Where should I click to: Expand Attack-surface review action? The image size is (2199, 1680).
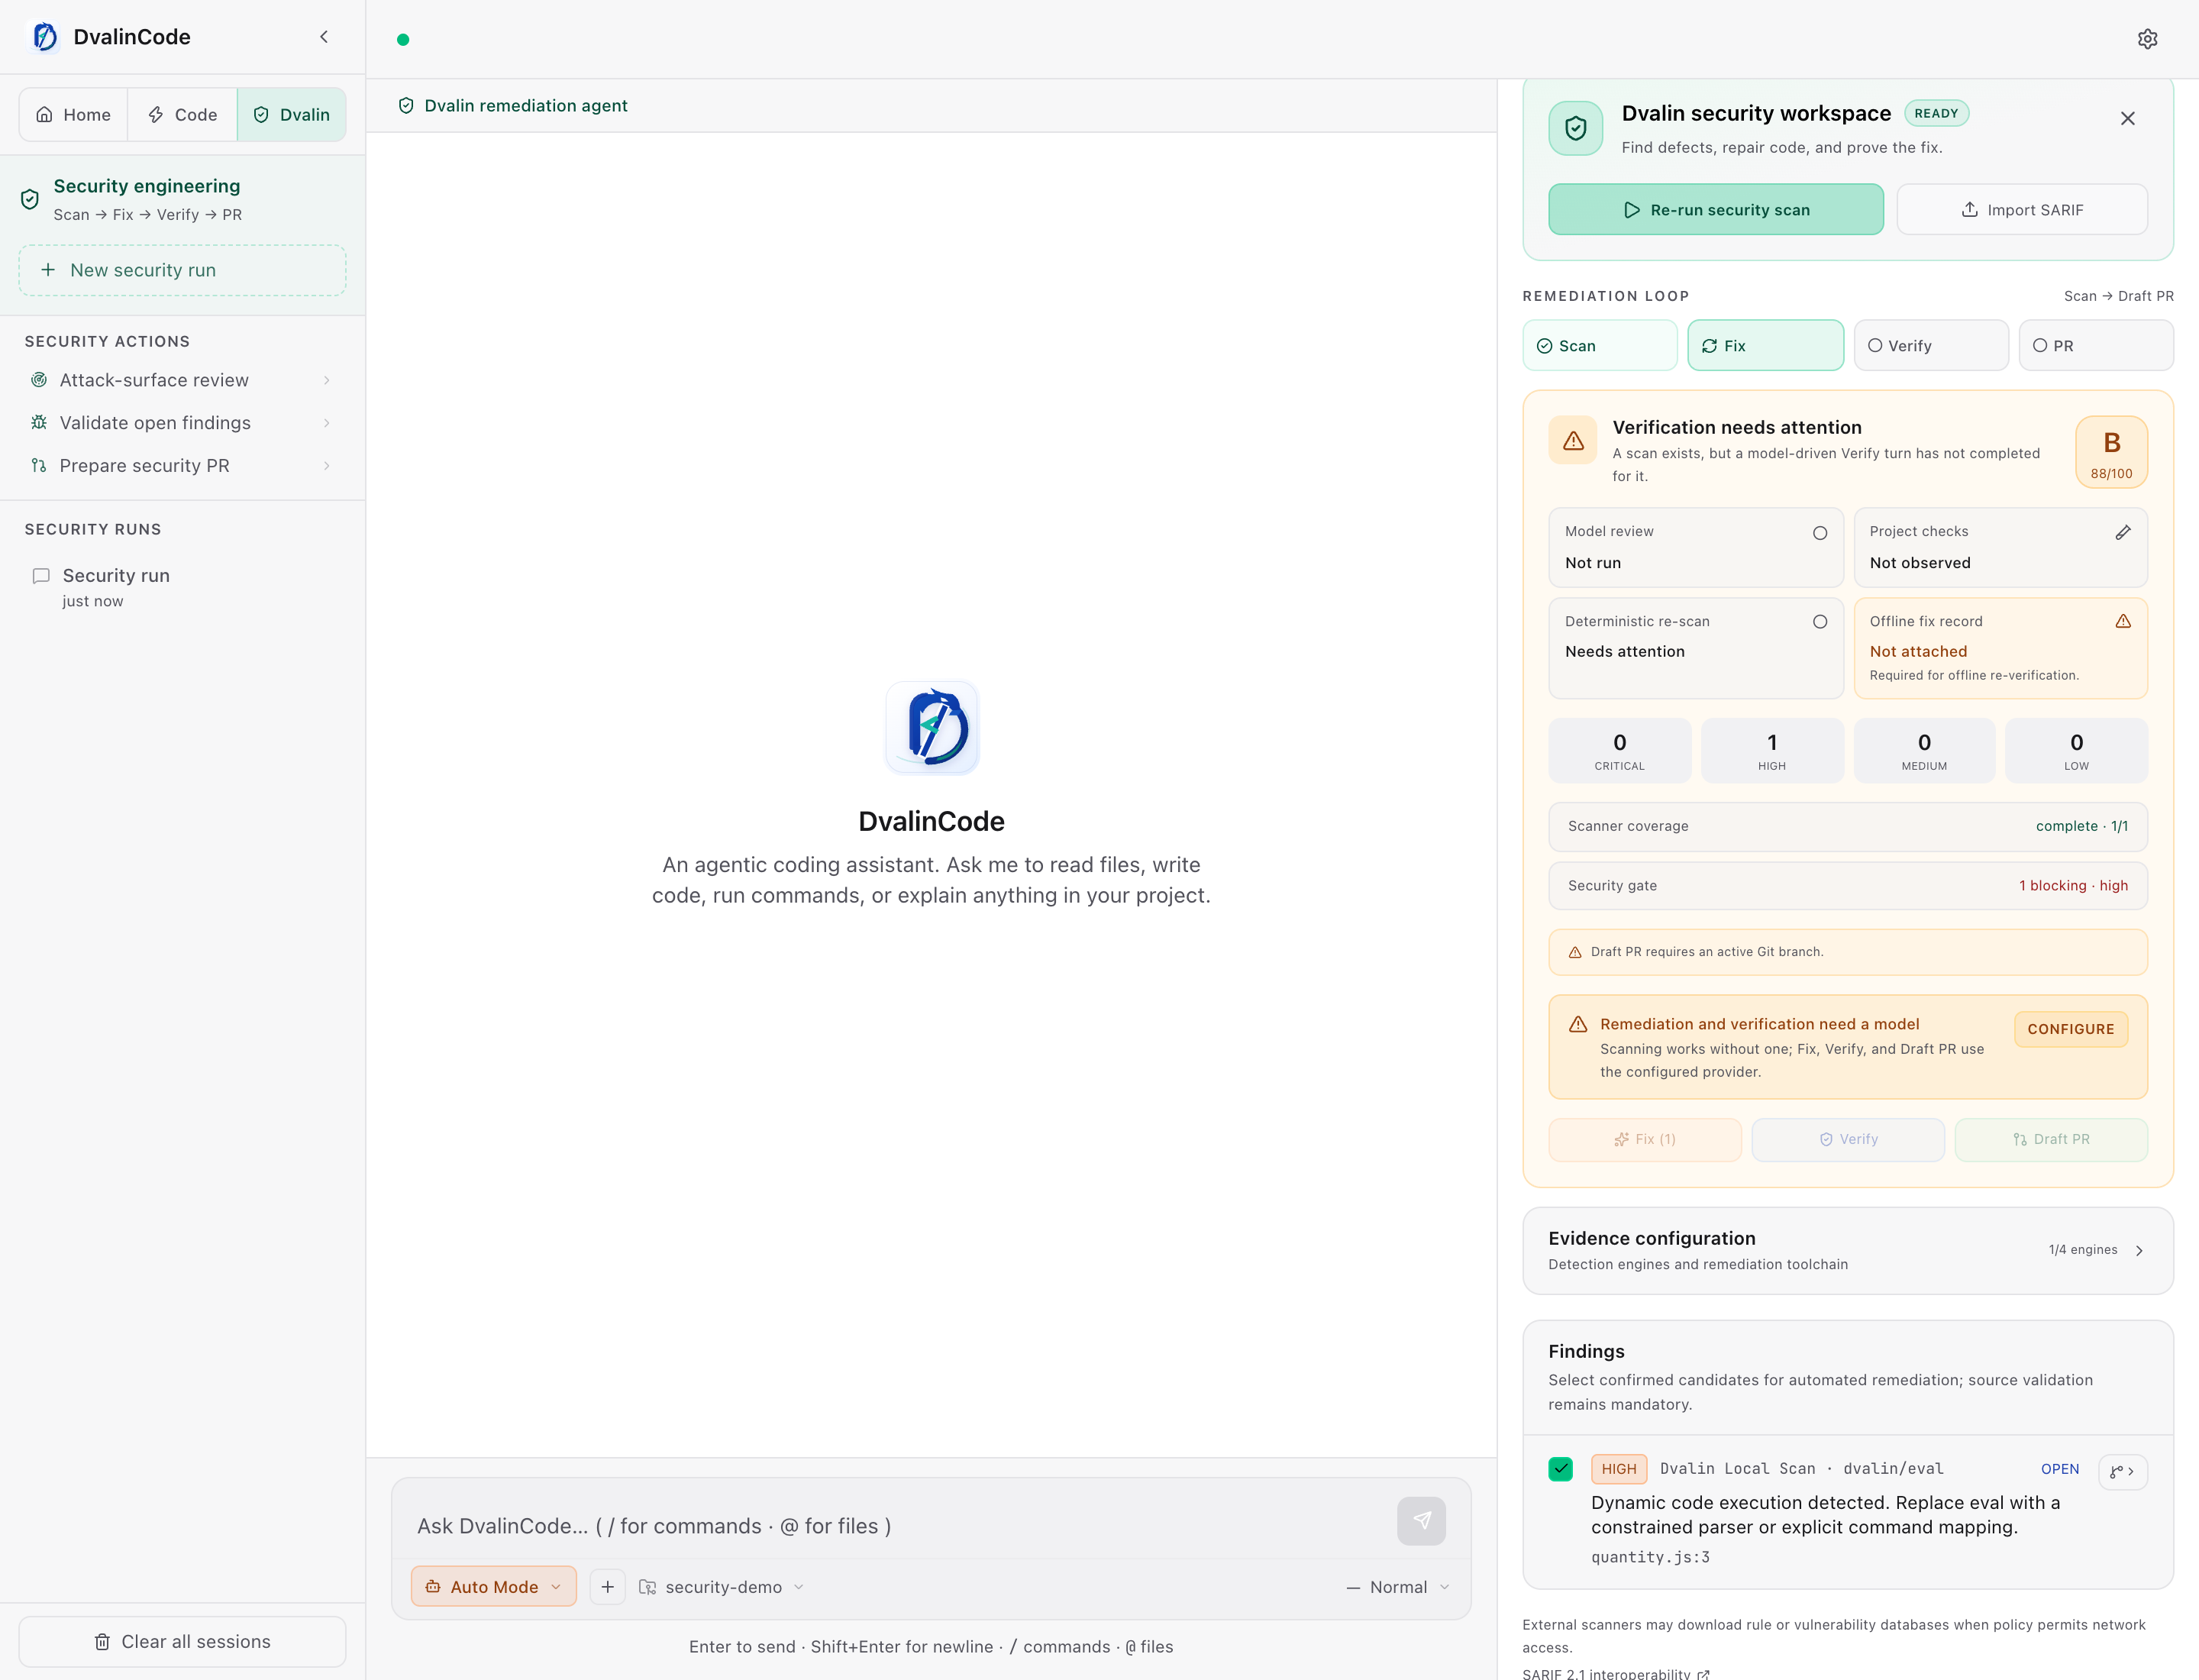click(326, 380)
